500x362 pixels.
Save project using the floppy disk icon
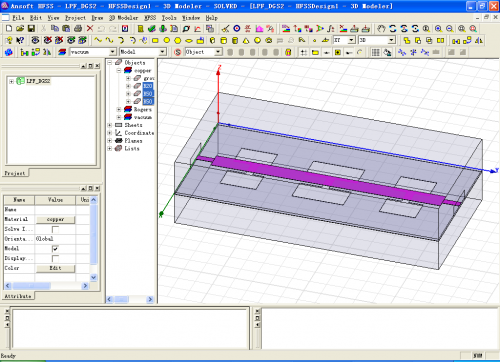(x=31, y=29)
